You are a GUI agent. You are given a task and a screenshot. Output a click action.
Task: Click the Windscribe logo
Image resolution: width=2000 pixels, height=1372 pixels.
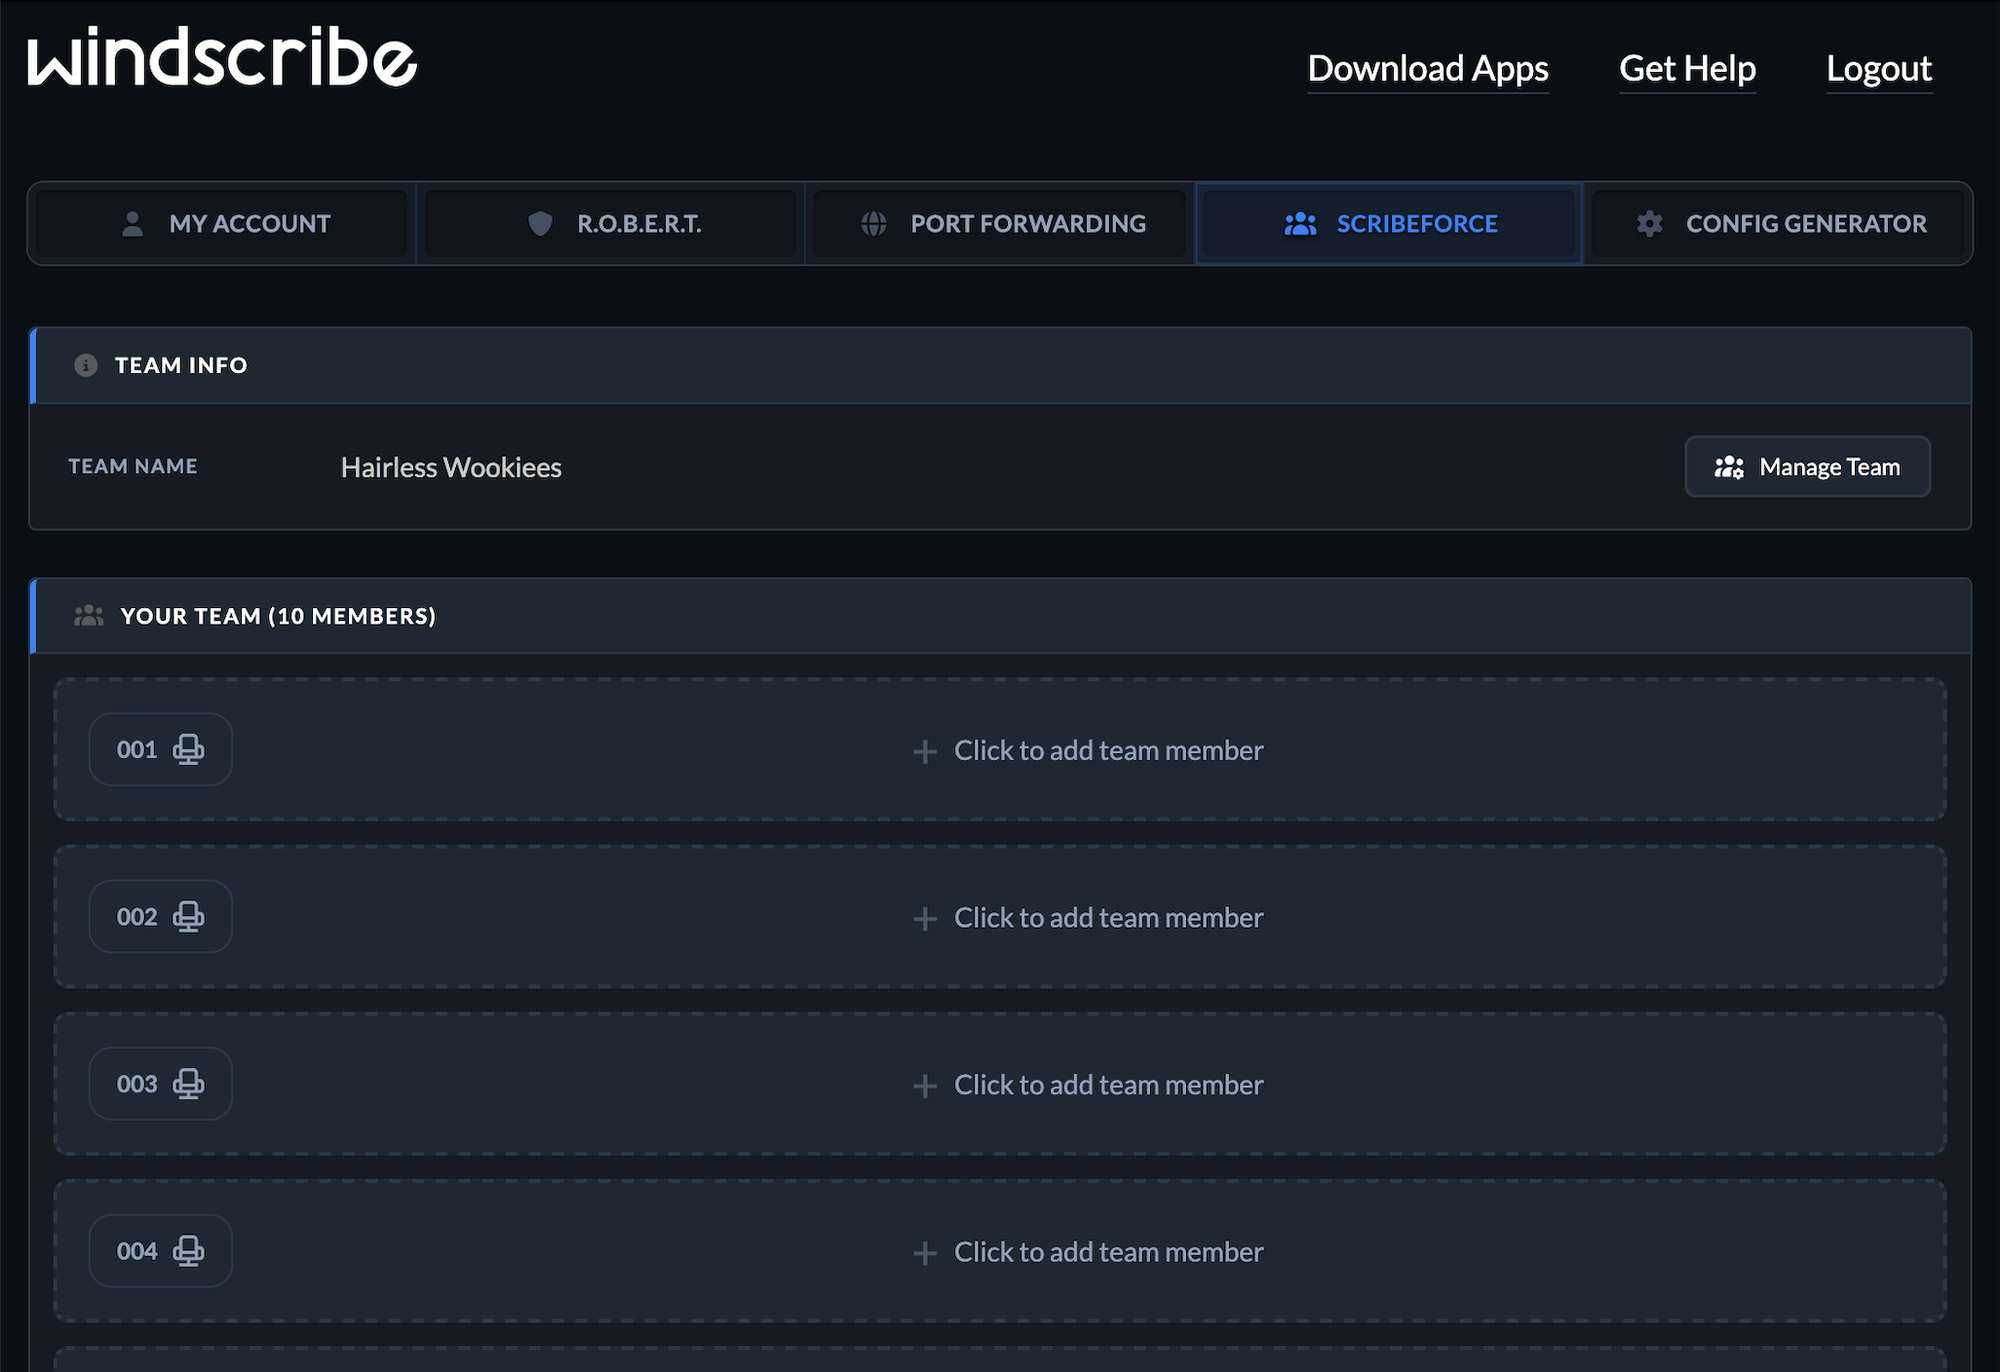[x=221, y=58]
